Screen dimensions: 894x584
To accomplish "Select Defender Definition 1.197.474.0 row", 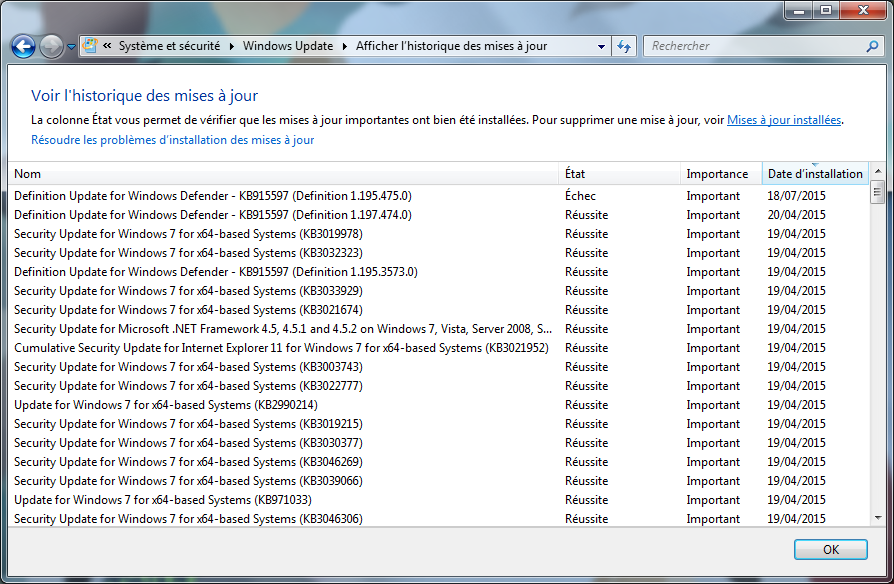I will point(439,215).
